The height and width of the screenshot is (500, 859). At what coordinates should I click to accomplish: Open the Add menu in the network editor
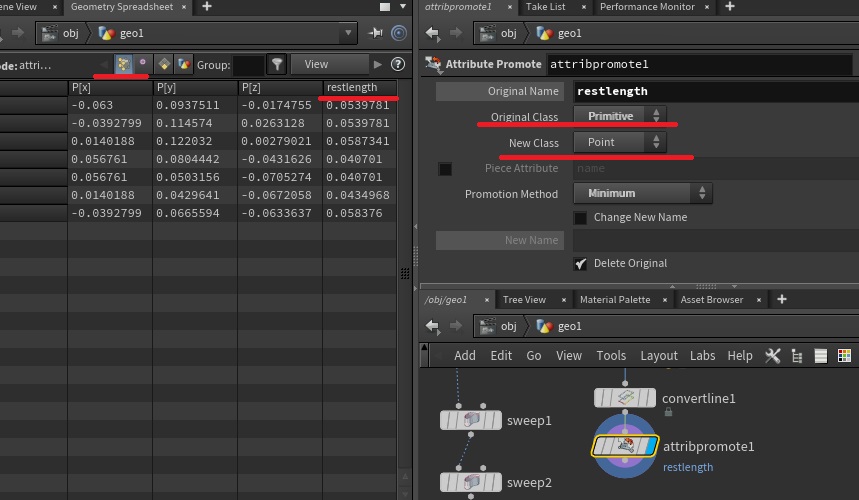coord(465,356)
